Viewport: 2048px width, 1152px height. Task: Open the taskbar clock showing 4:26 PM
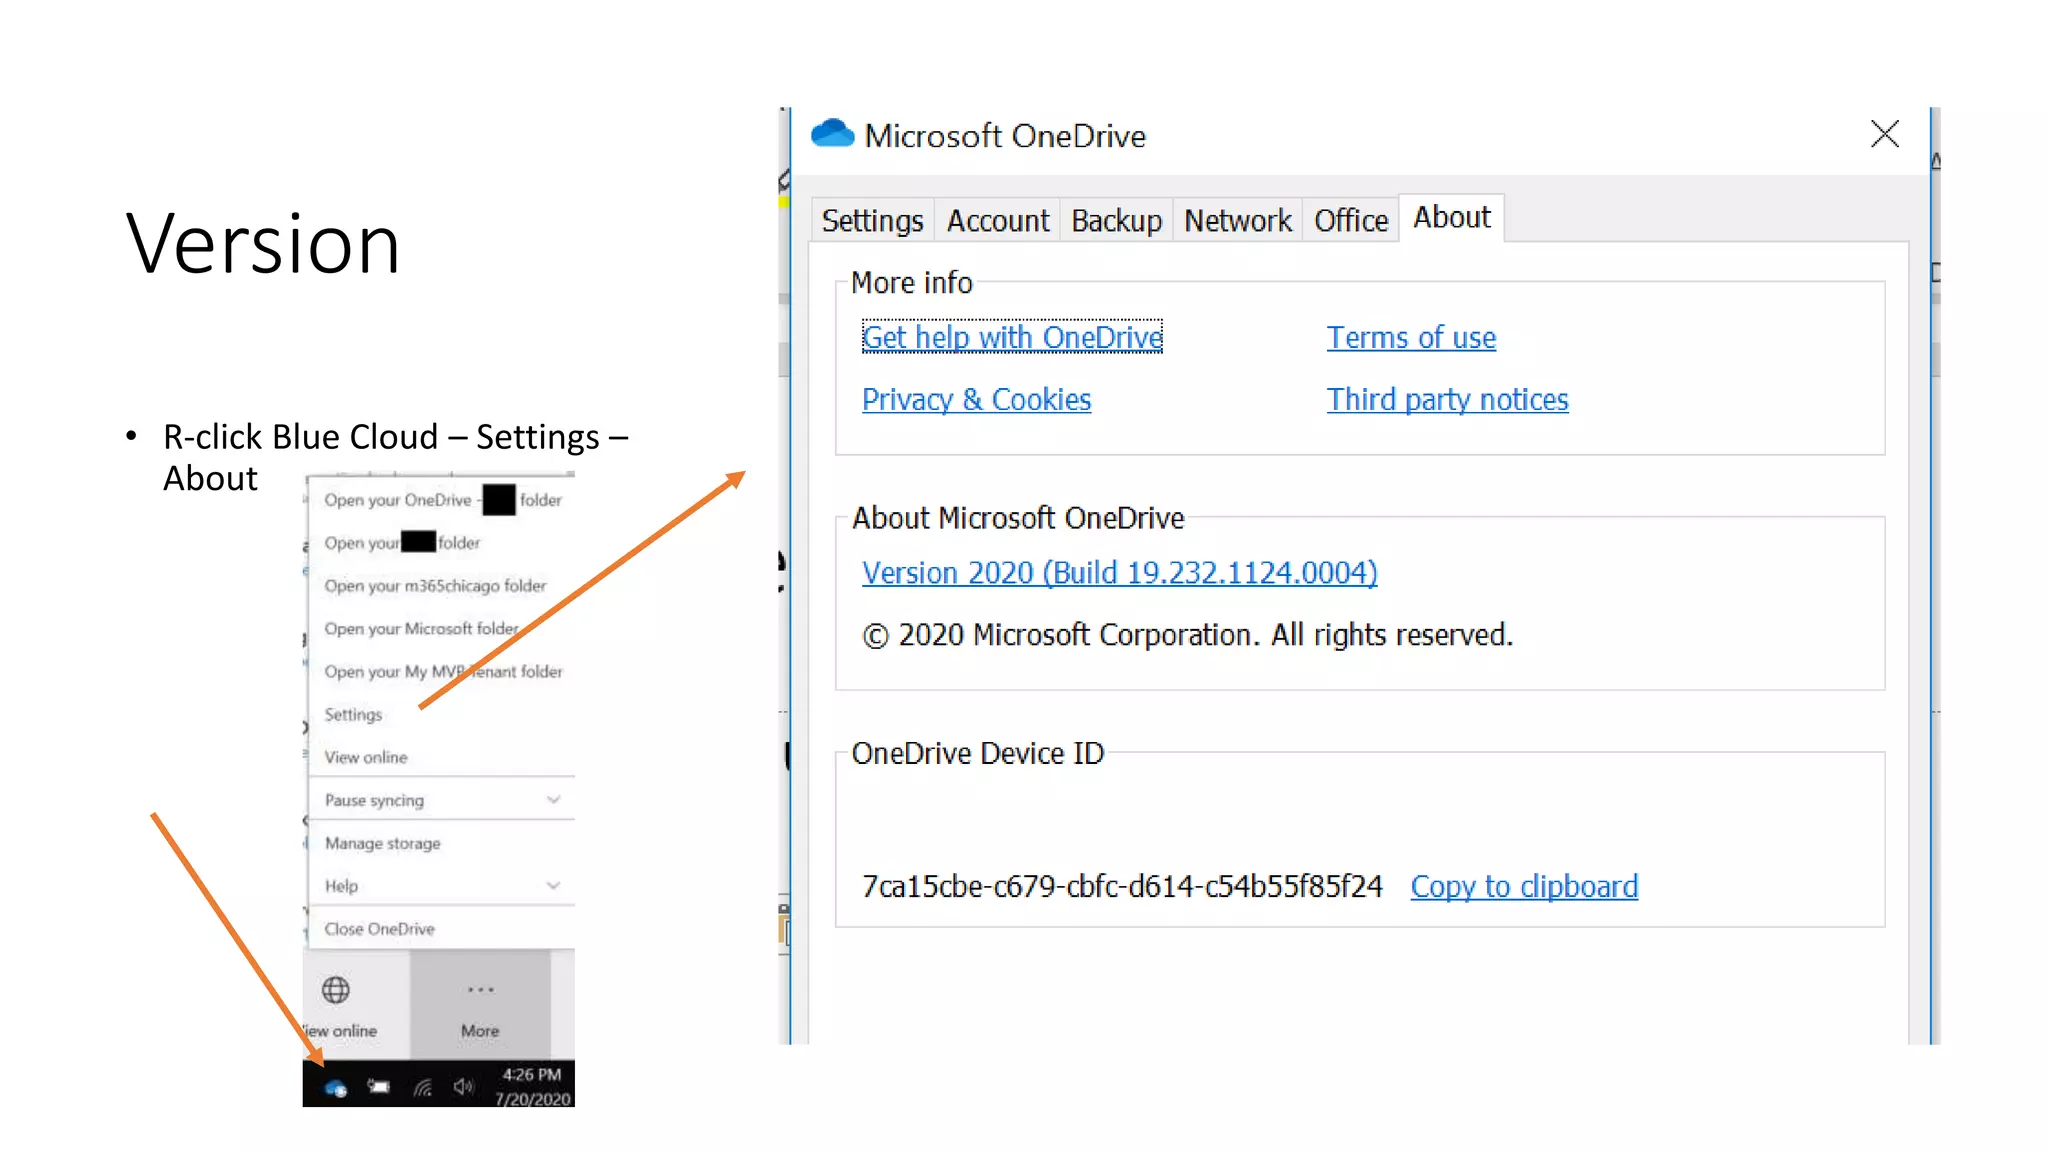pos(534,1086)
